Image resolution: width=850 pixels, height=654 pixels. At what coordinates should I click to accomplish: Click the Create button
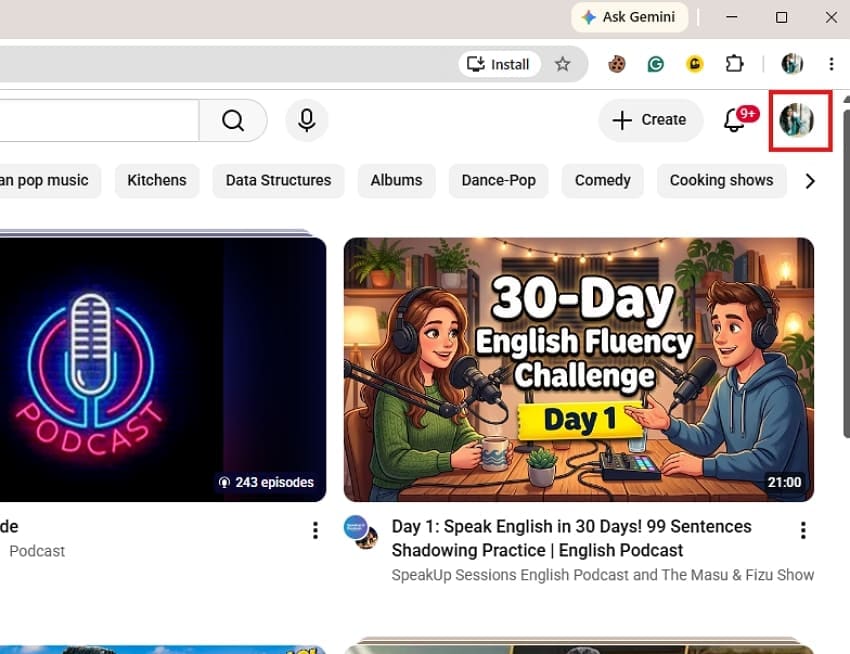point(651,120)
